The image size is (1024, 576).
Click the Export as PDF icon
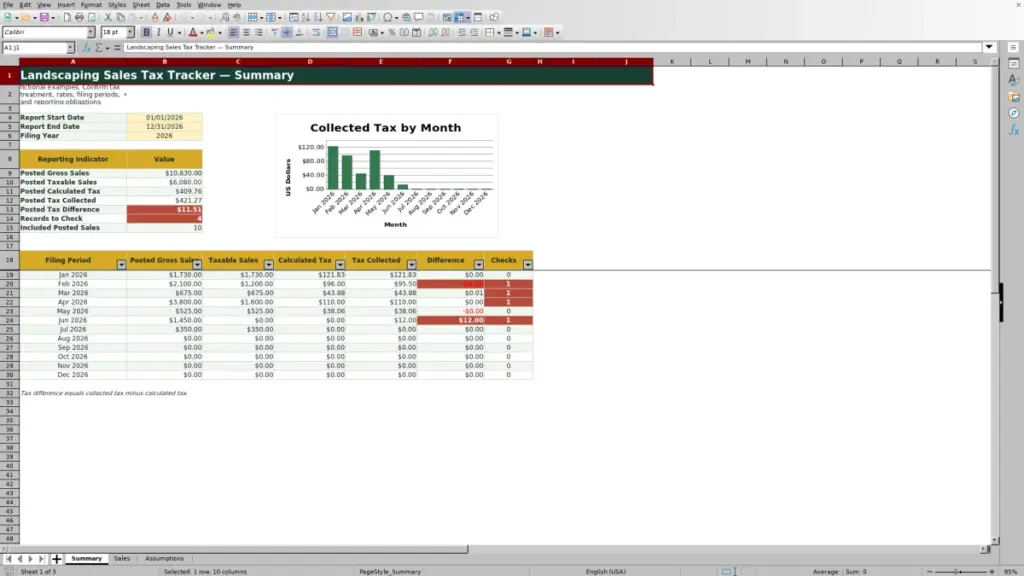coord(67,18)
